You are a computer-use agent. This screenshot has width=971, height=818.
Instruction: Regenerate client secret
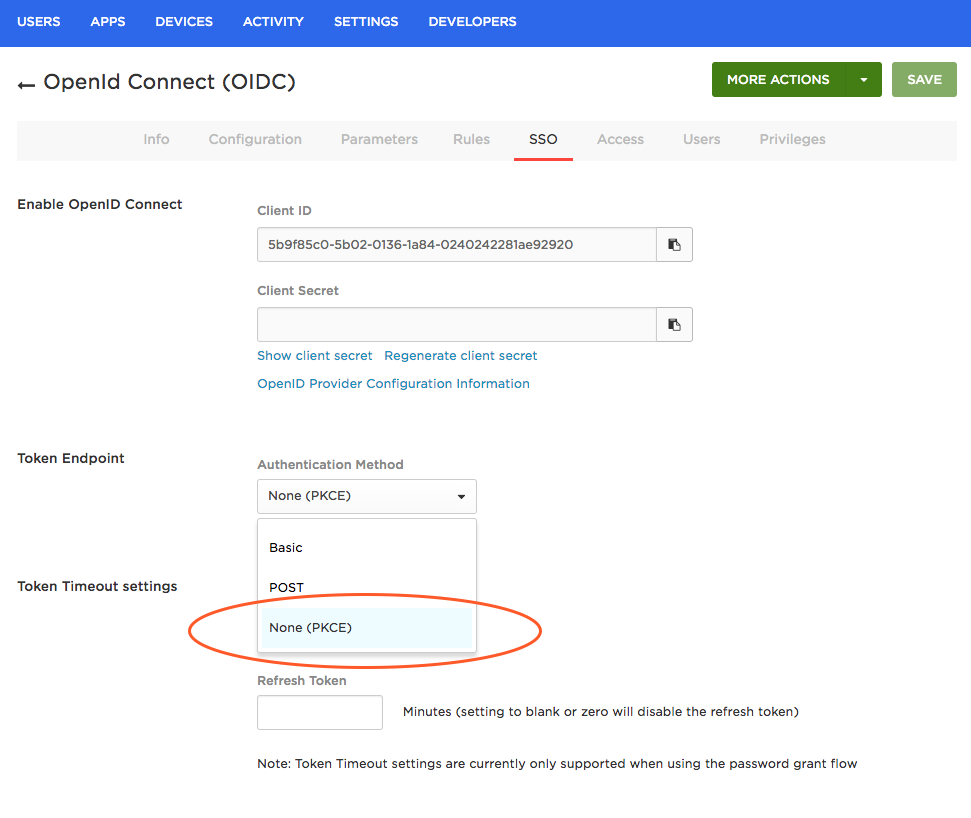click(x=460, y=355)
